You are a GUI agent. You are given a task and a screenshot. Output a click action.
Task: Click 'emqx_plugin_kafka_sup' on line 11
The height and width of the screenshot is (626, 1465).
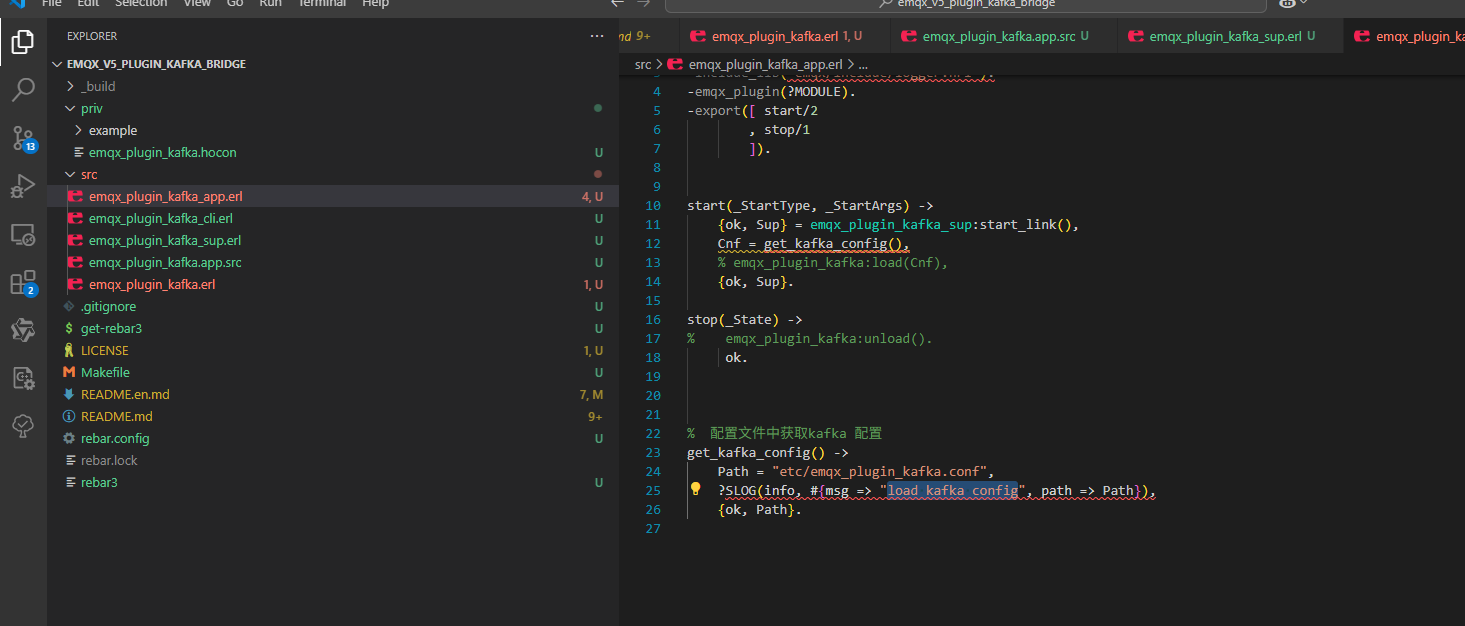click(891, 224)
